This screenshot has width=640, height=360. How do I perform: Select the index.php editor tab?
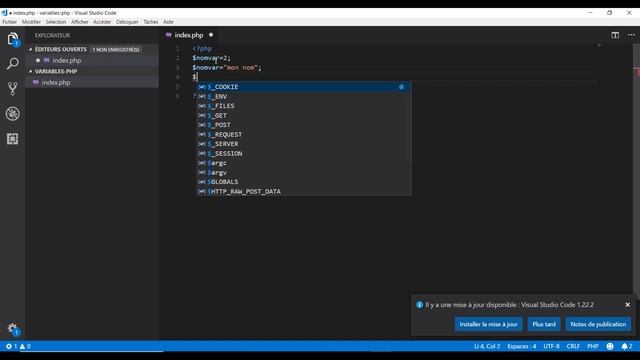(x=188, y=35)
